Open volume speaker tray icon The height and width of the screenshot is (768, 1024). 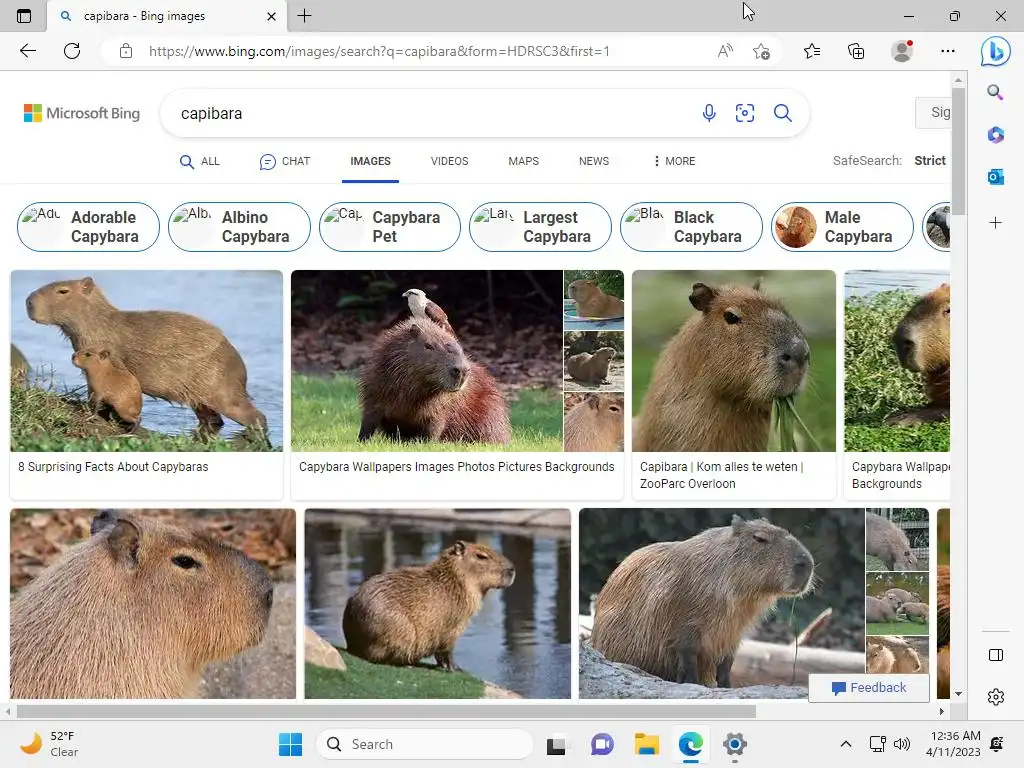point(901,744)
